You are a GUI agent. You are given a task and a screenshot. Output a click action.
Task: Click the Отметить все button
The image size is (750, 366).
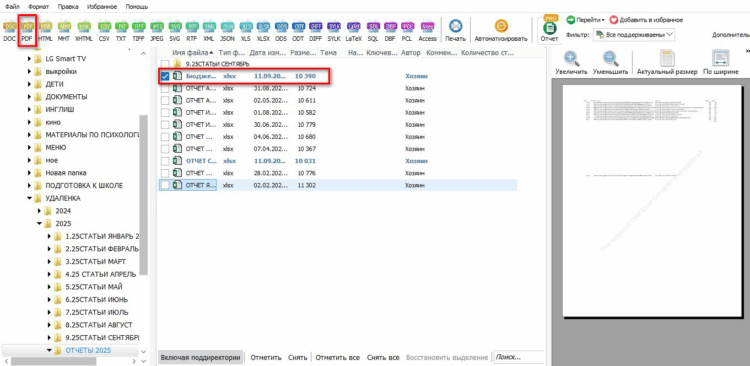click(x=337, y=357)
